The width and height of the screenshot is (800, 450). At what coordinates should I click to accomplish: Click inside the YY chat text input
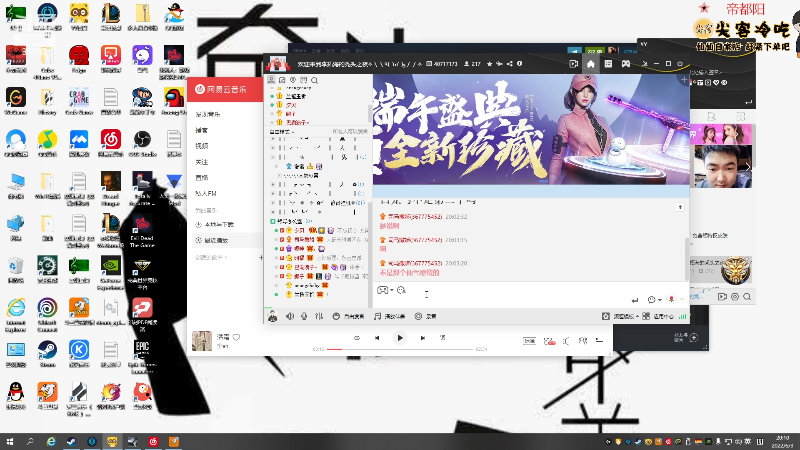click(x=531, y=294)
